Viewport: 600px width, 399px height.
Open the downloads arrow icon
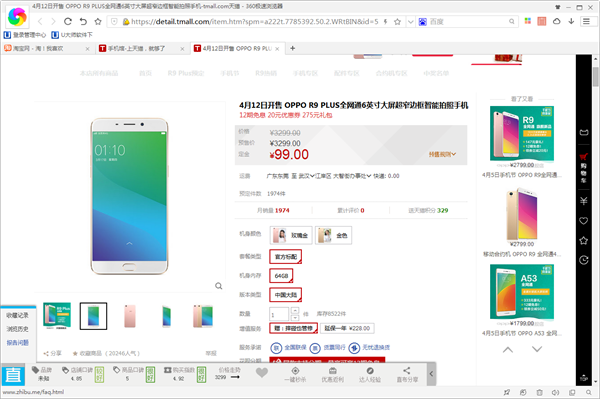tap(571, 21)
